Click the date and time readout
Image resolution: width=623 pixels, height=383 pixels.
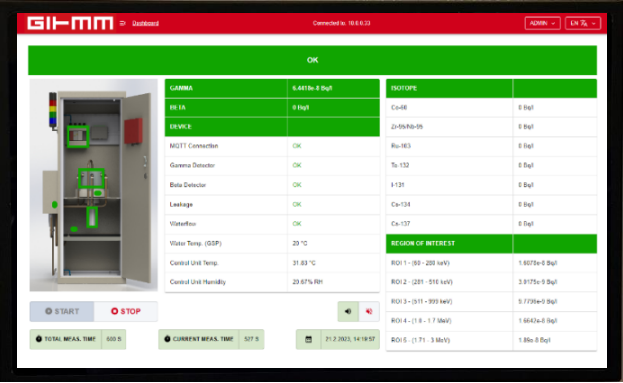point(350,339)
